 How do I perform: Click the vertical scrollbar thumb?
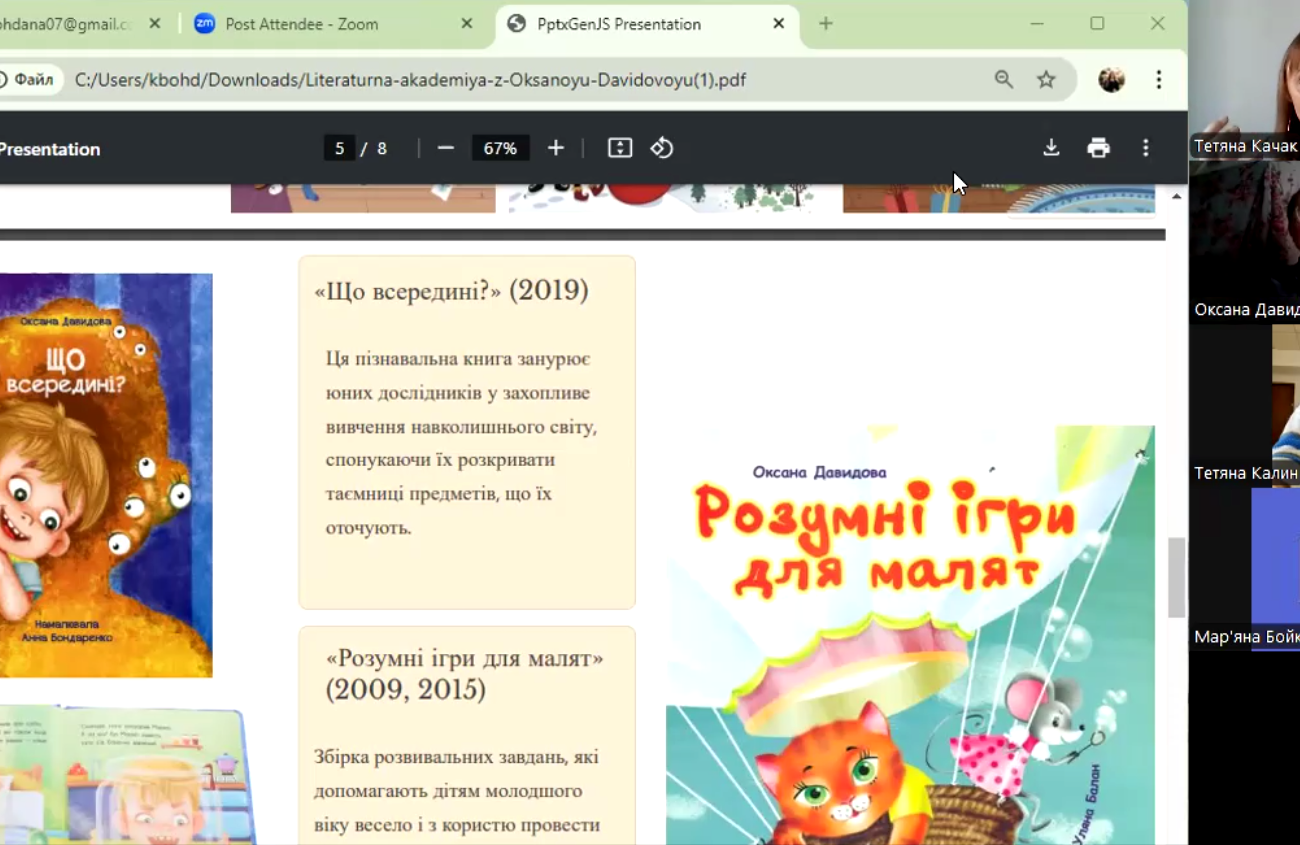click(1176, 577)
